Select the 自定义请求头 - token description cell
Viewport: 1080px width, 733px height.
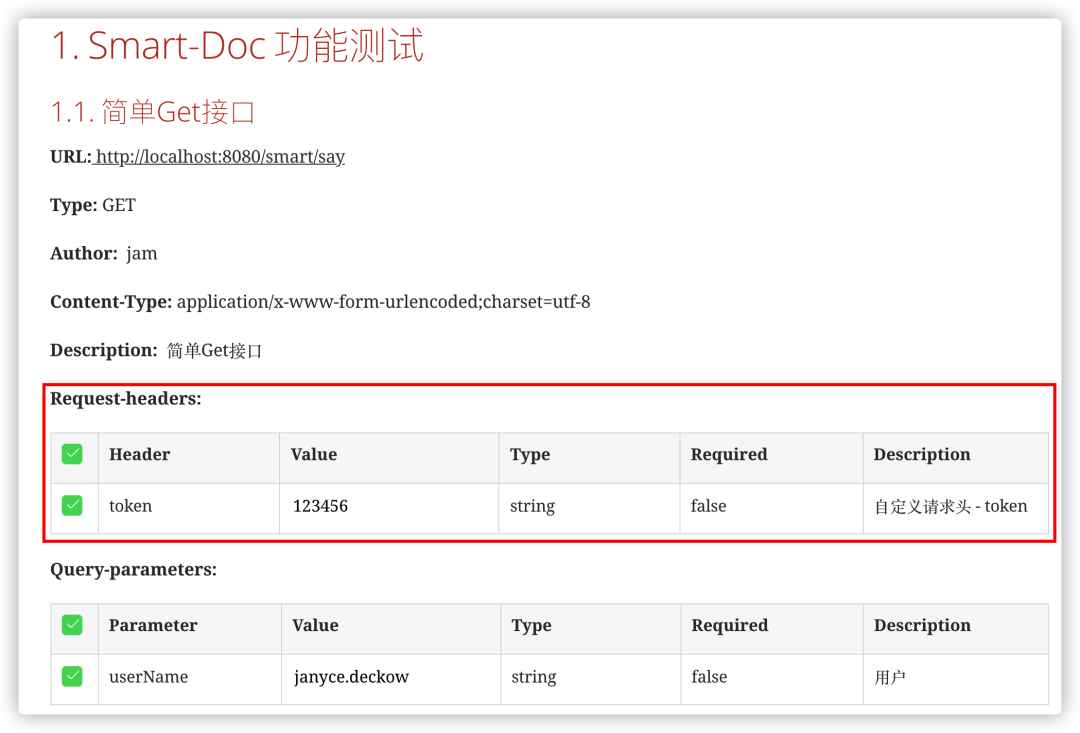pos(956,508)
